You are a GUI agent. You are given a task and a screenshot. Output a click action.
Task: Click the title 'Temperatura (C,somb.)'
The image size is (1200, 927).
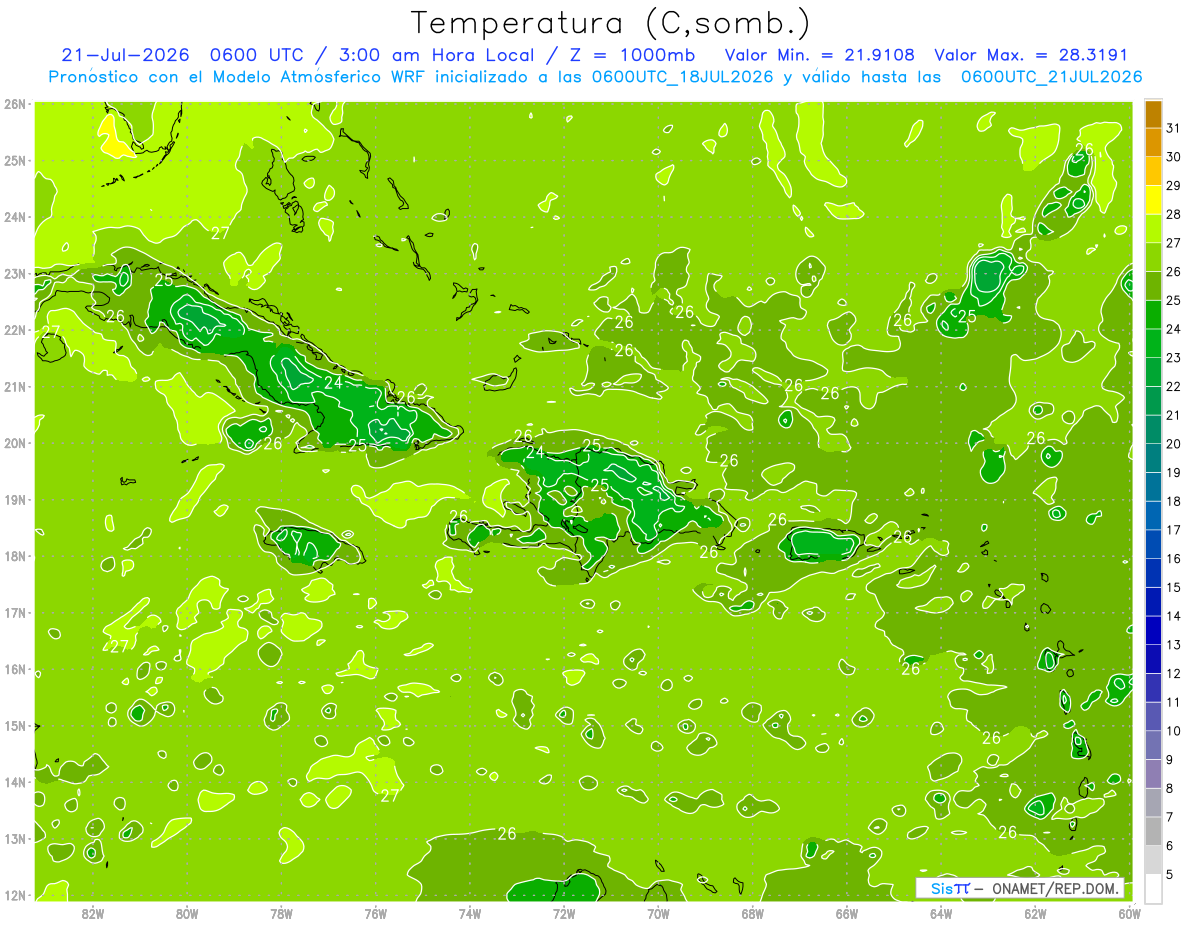pyautogui.click(x=611, y=23)
